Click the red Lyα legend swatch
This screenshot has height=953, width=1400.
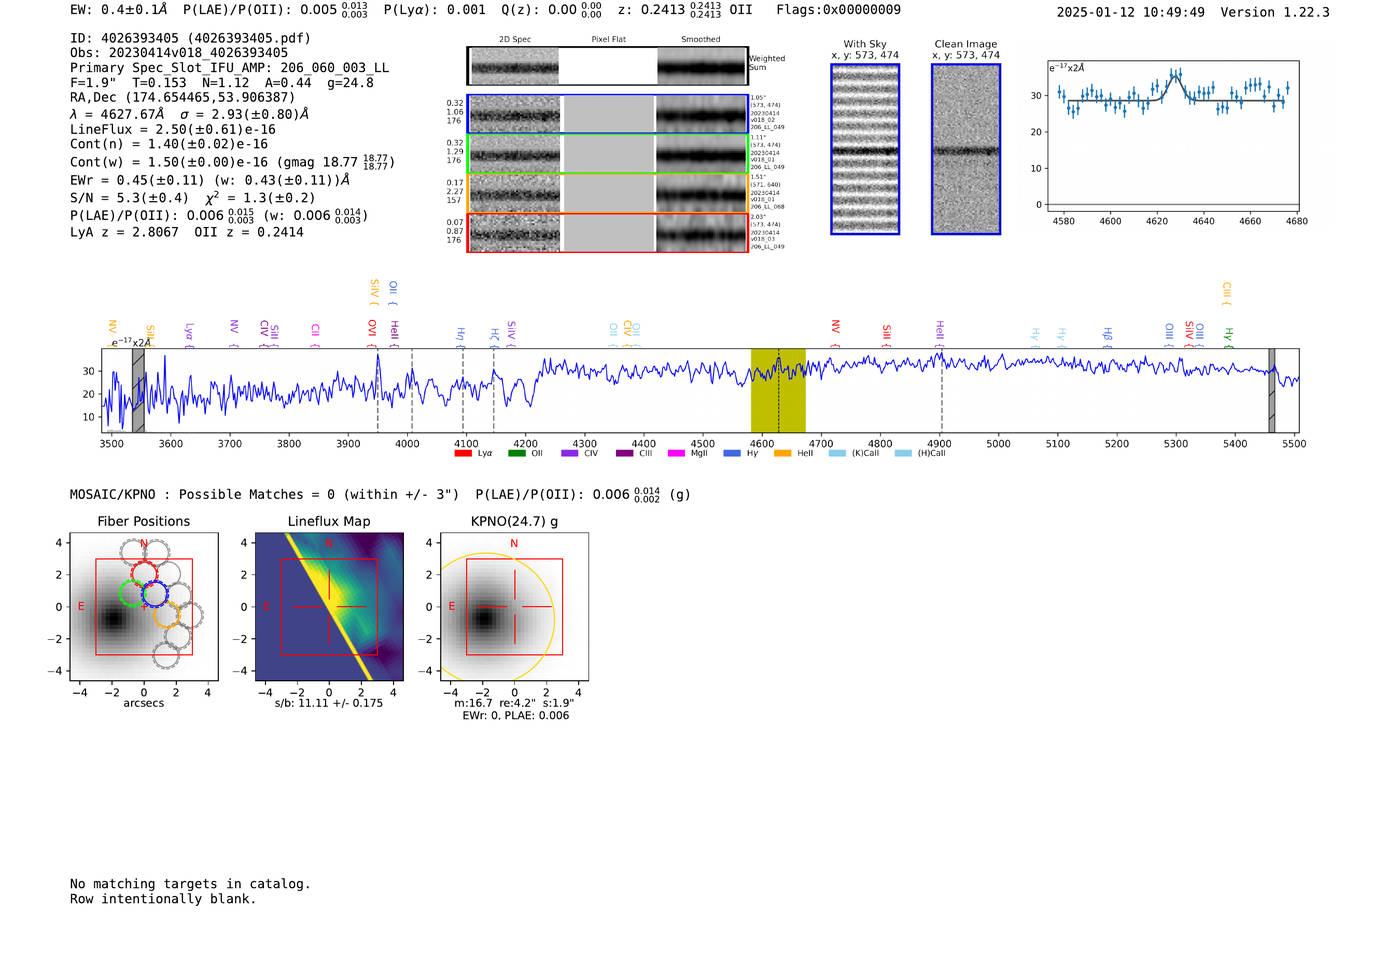[x=462, y=453]
